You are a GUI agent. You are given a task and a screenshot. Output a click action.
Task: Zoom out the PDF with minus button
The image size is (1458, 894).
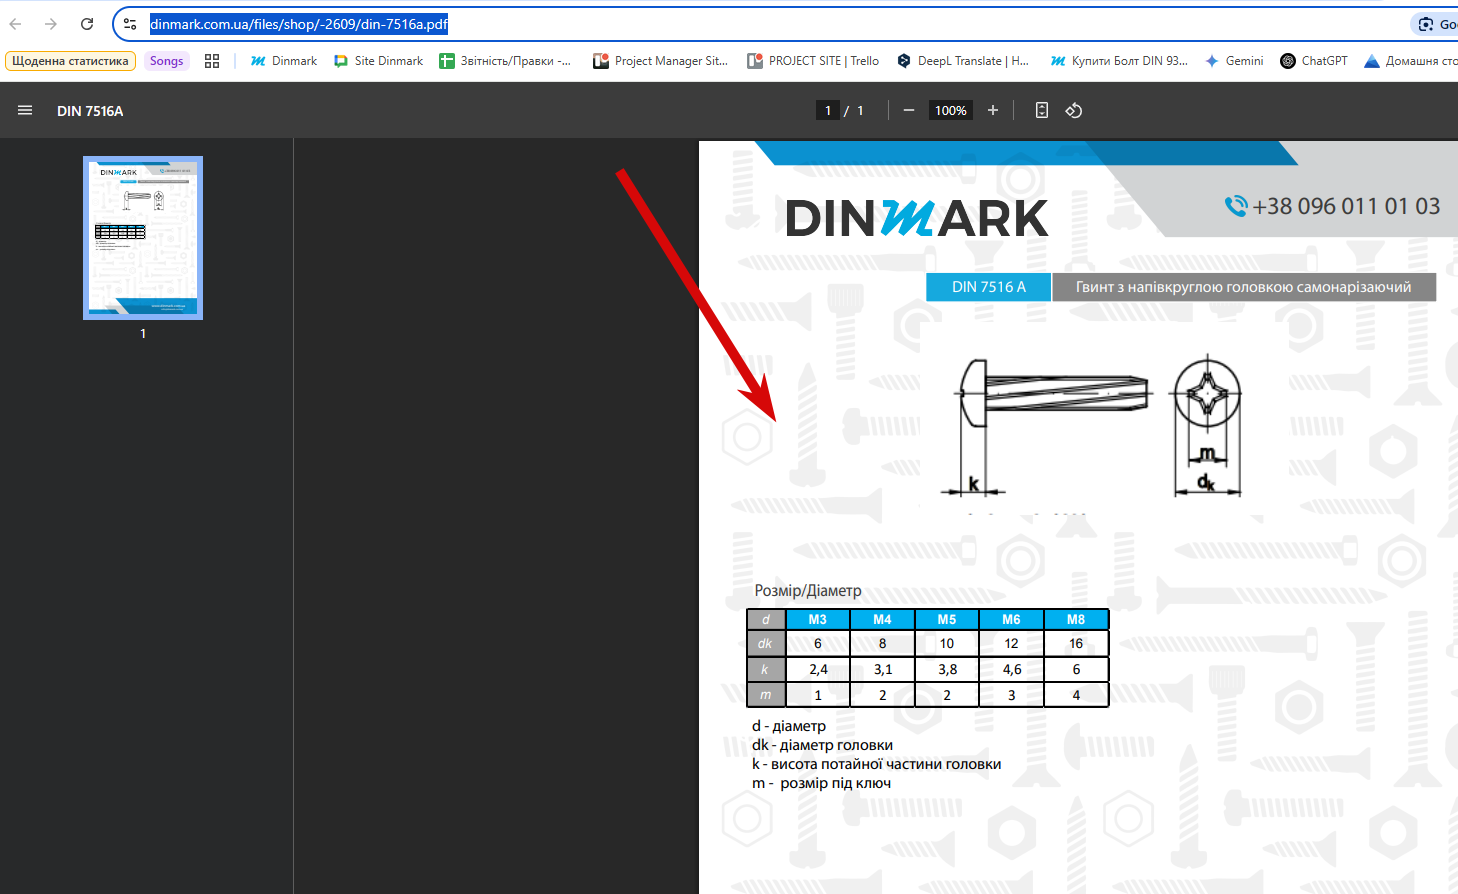point(909,111)
